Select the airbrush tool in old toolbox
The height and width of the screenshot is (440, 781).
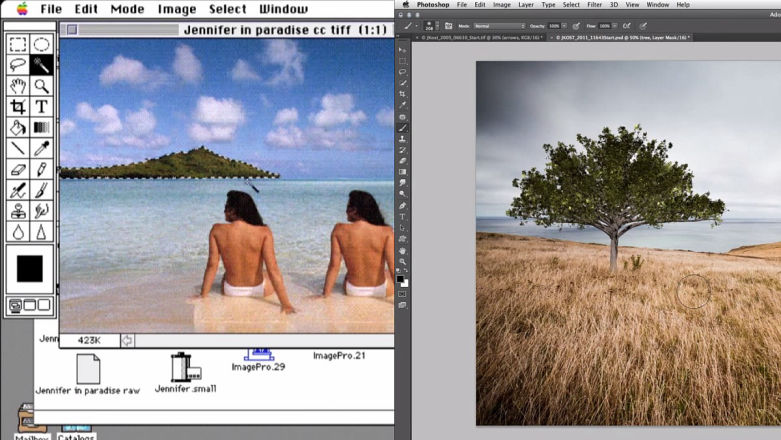18,190
